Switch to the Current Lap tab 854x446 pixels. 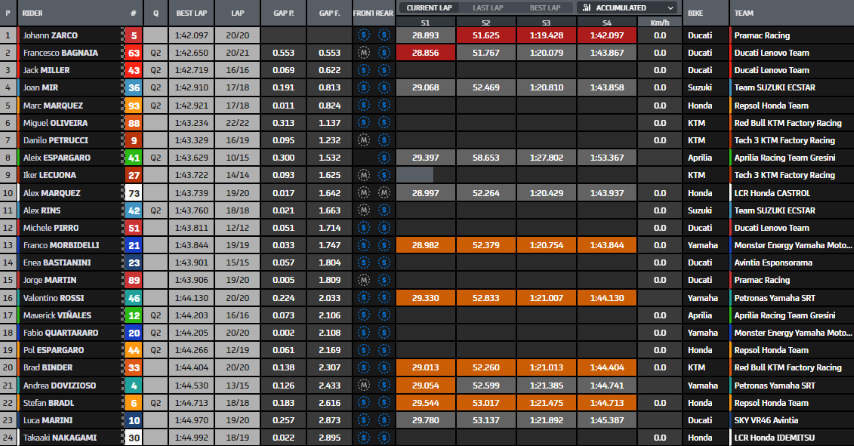[428, 7]
